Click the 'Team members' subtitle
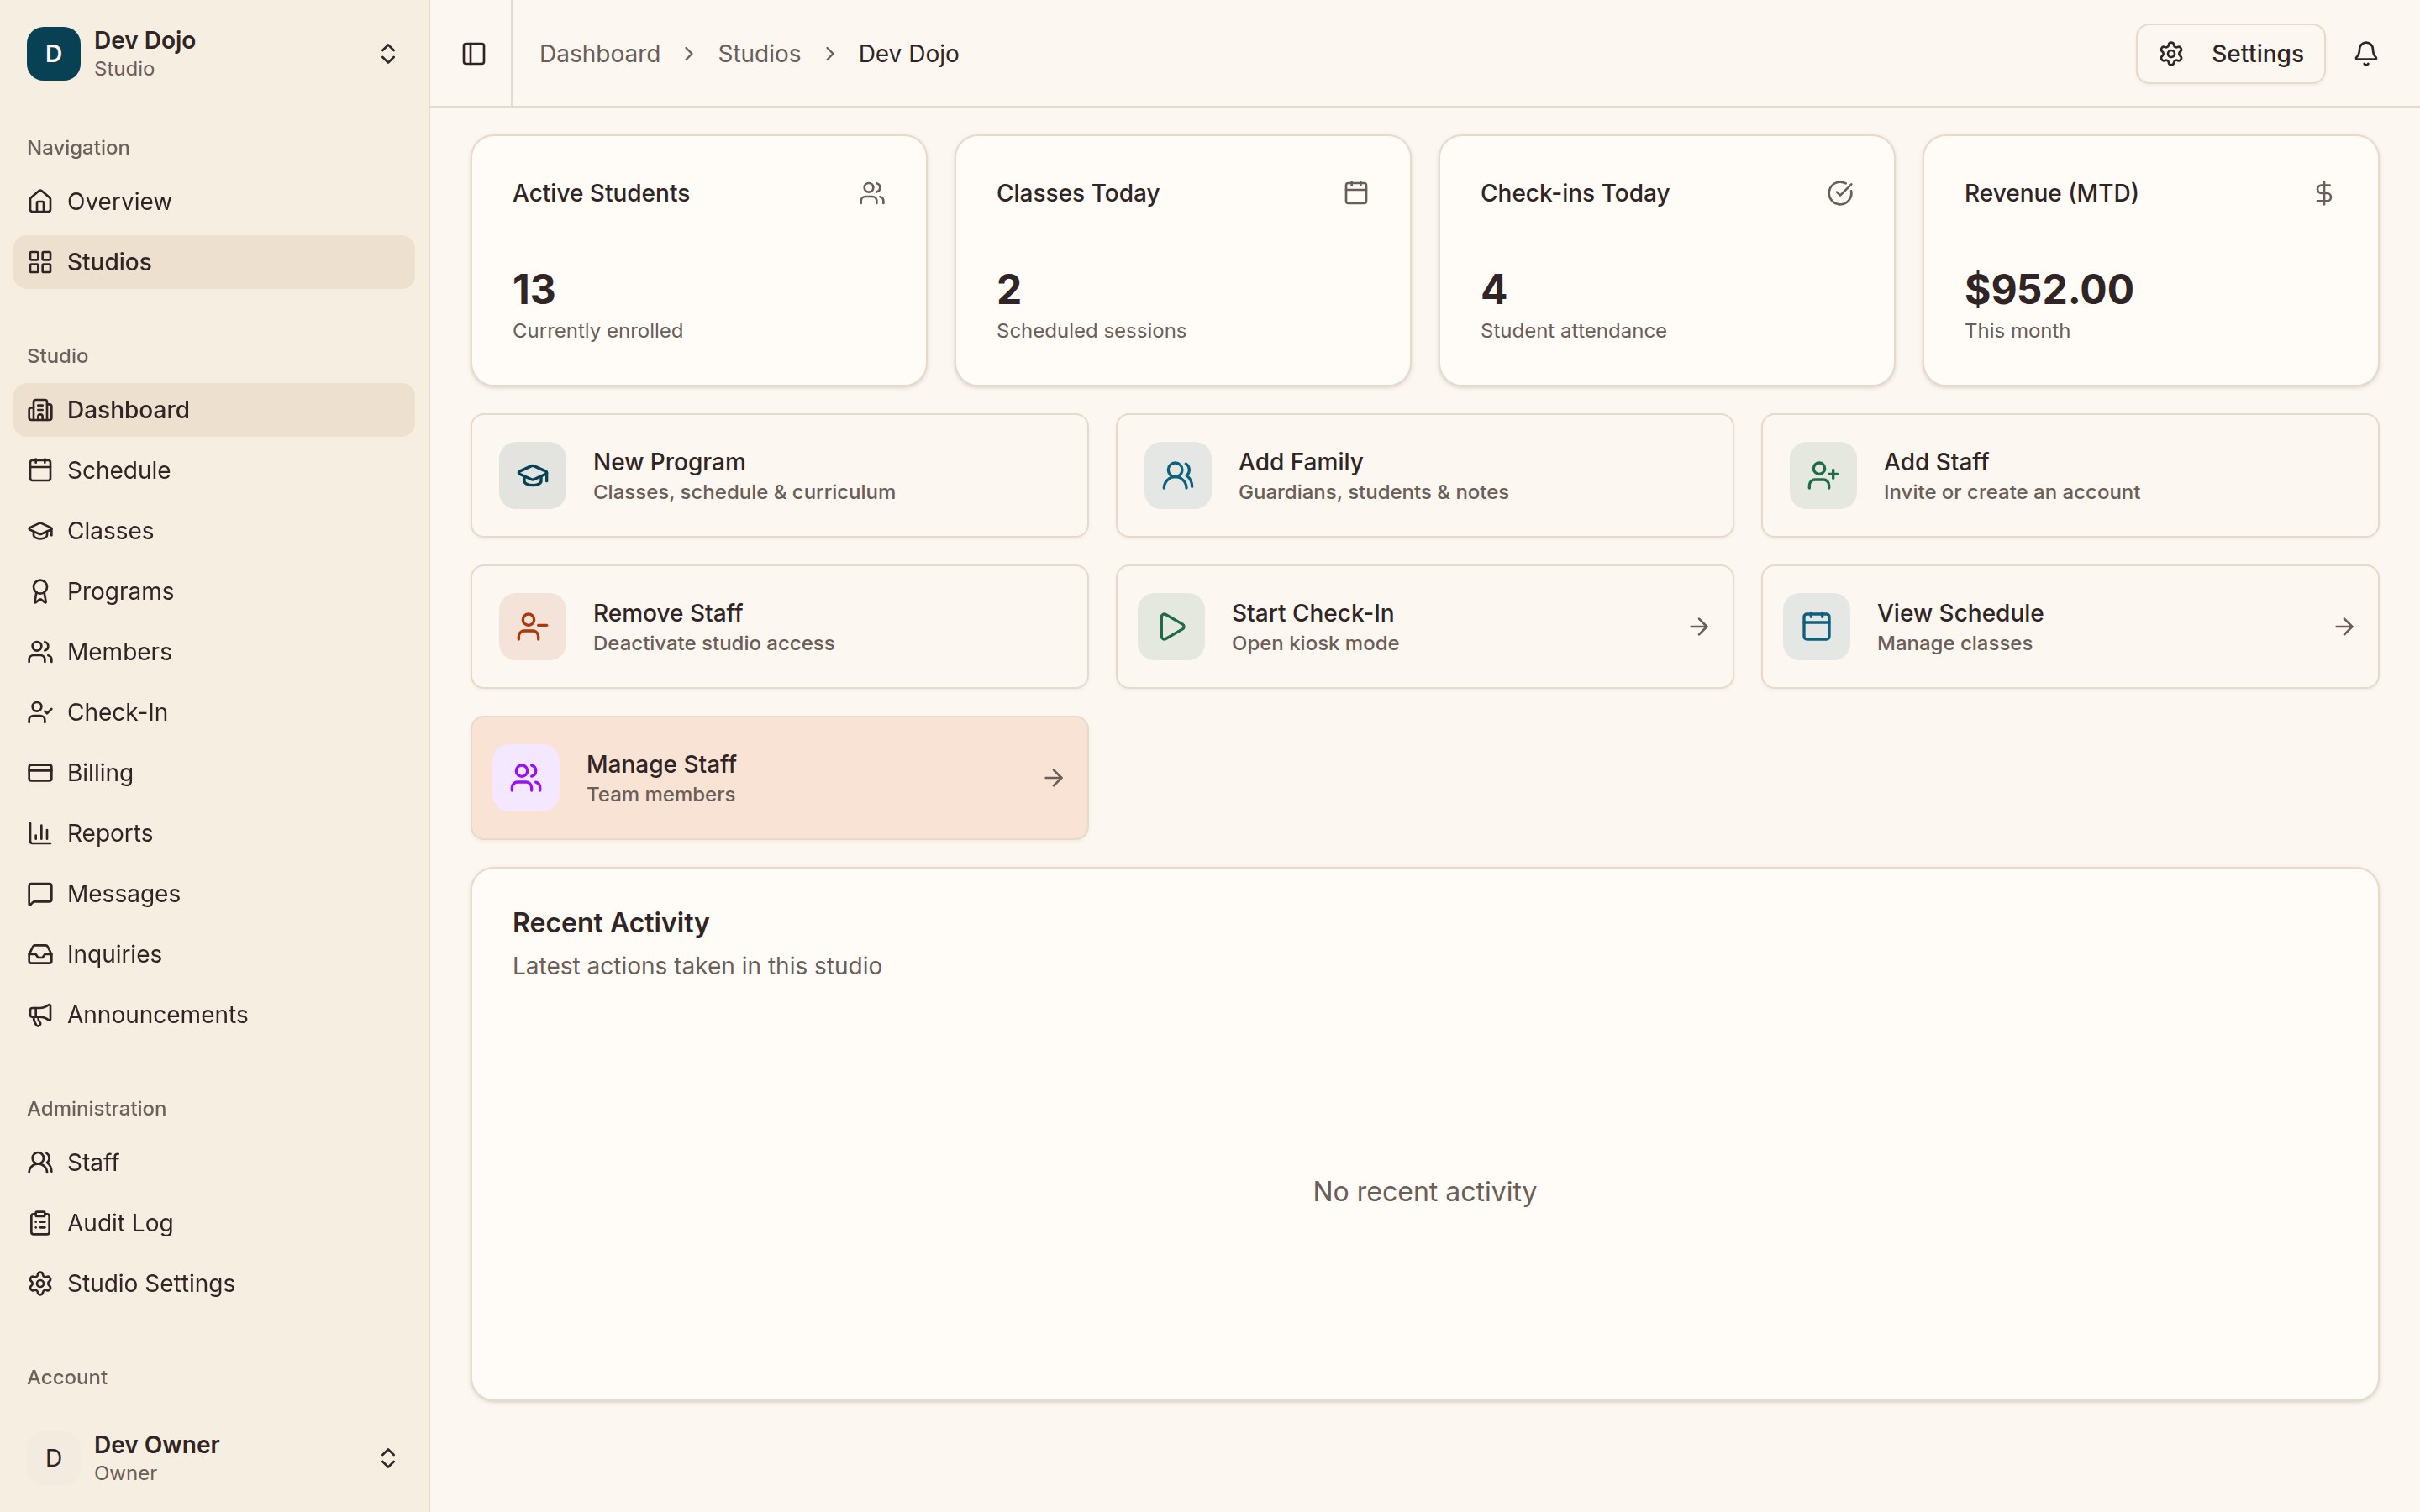Viewport: 2420px width, 1512px height. [661, 794]
